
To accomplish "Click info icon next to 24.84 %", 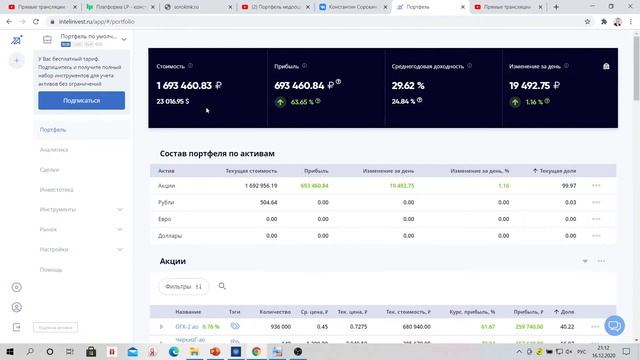I will tap(420, 100).
